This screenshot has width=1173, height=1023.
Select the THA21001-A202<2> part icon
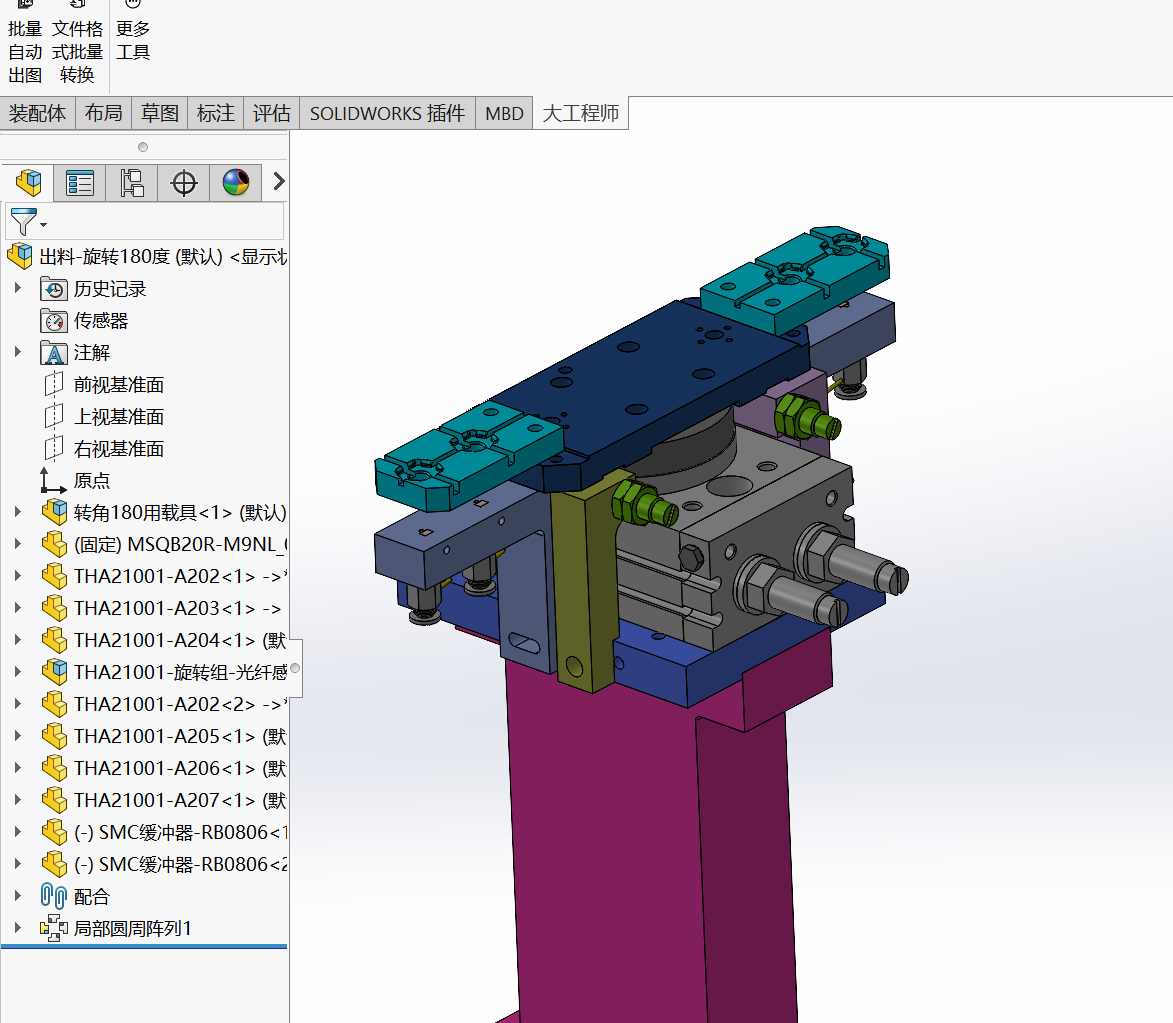click(54, 704)
